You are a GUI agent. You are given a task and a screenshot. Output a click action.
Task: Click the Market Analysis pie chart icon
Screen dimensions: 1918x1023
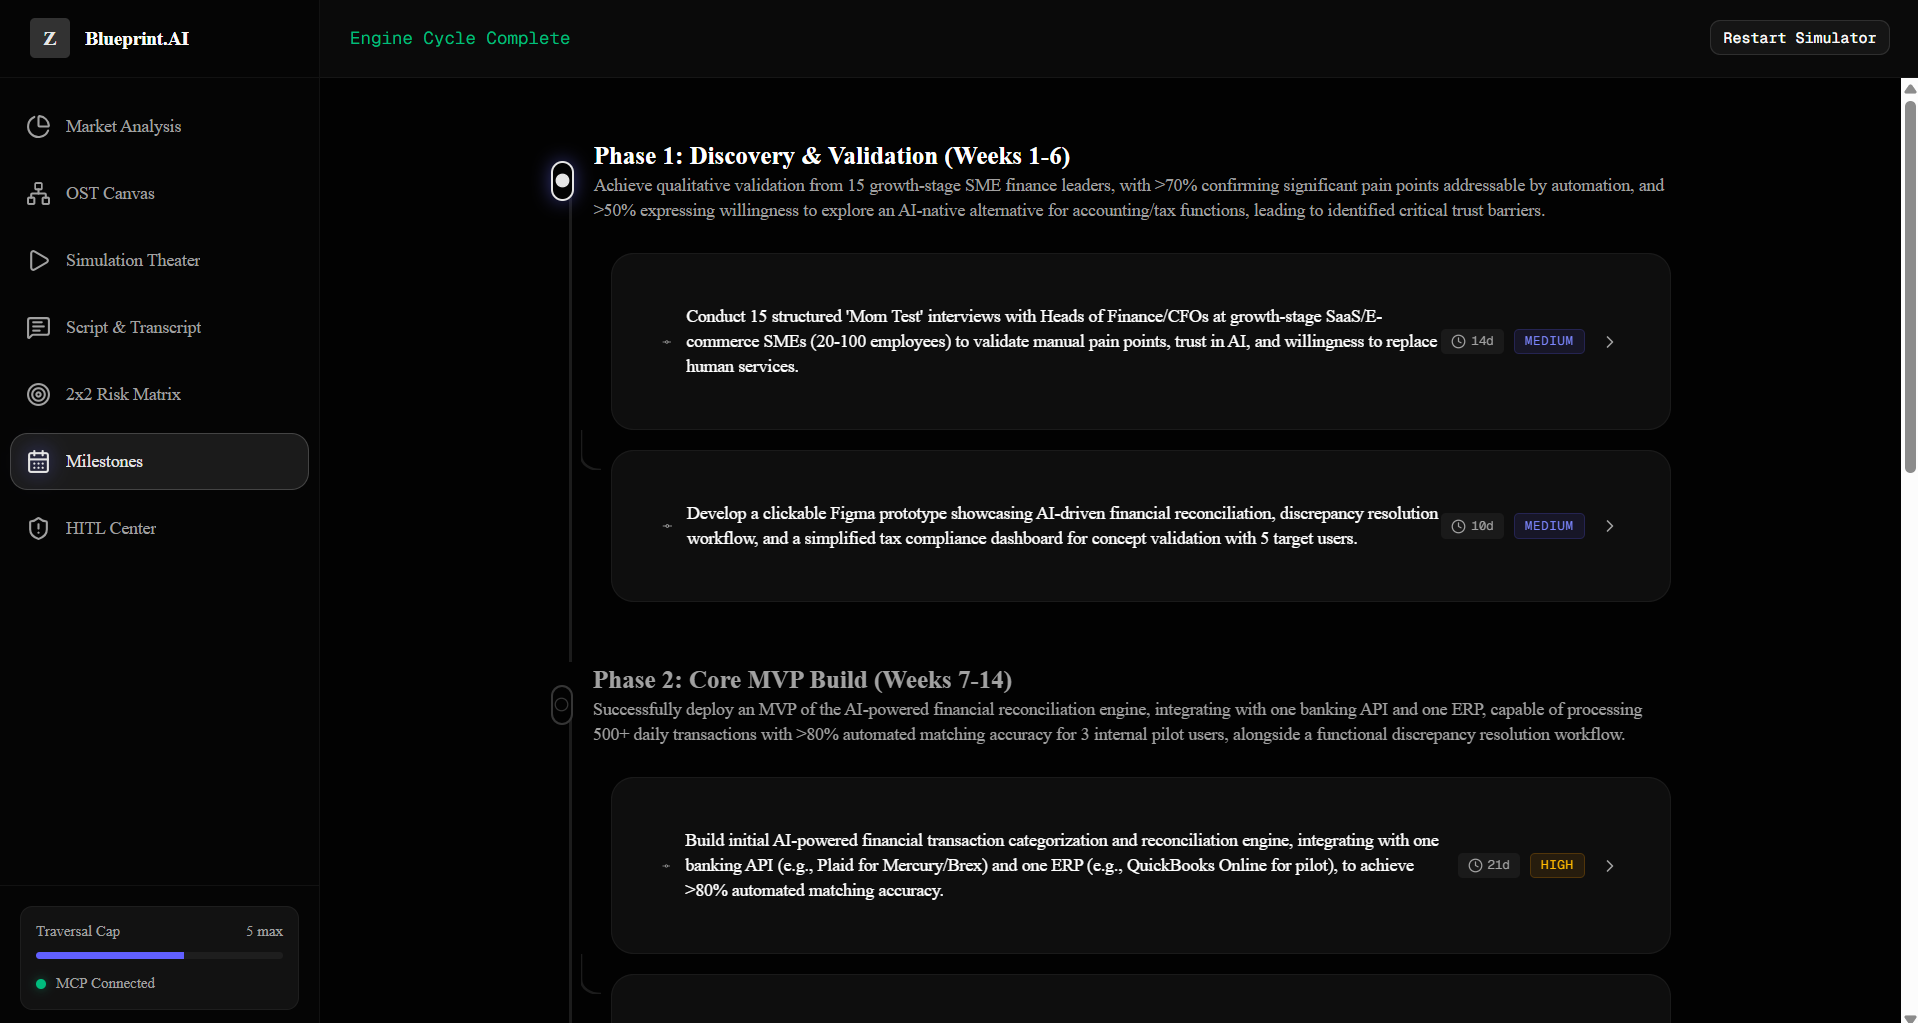pyautogui.click(x=38, y=126)
